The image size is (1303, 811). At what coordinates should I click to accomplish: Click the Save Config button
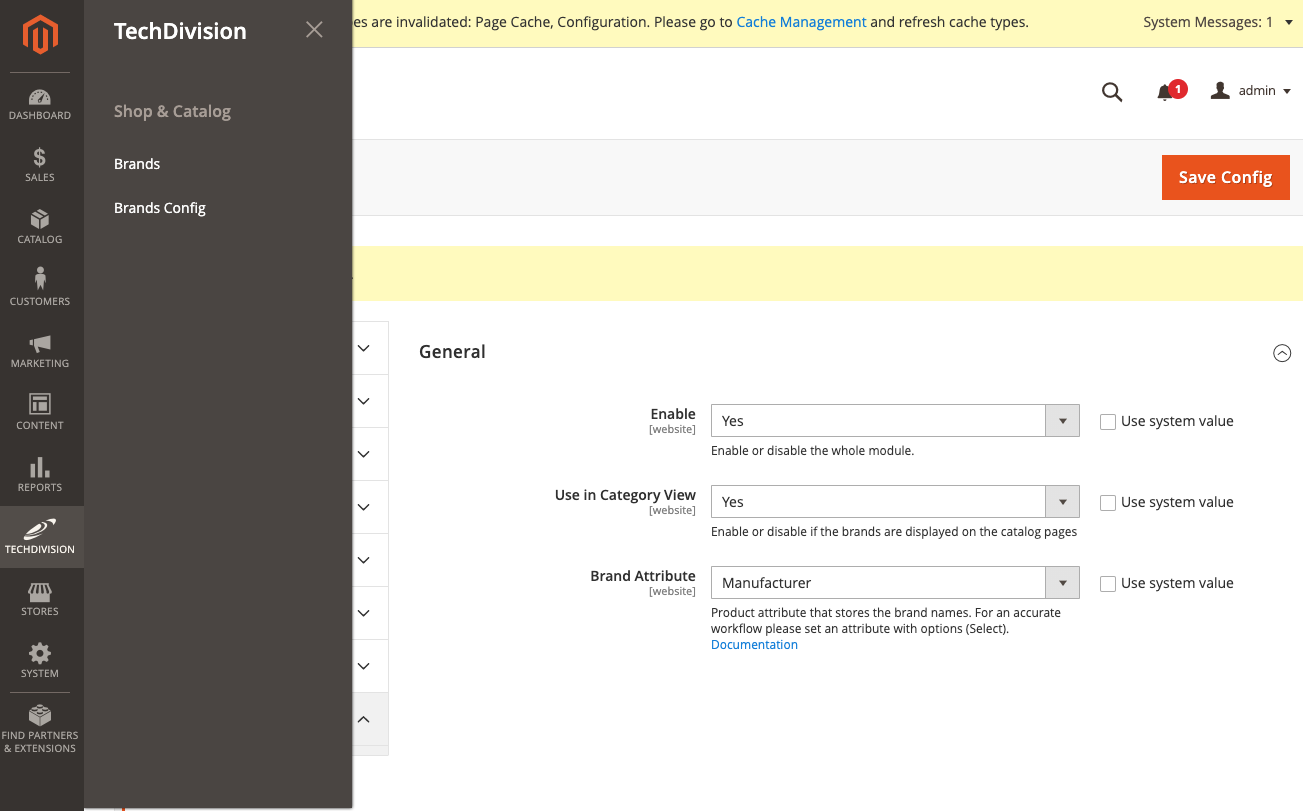click(x=1226, y=177)
